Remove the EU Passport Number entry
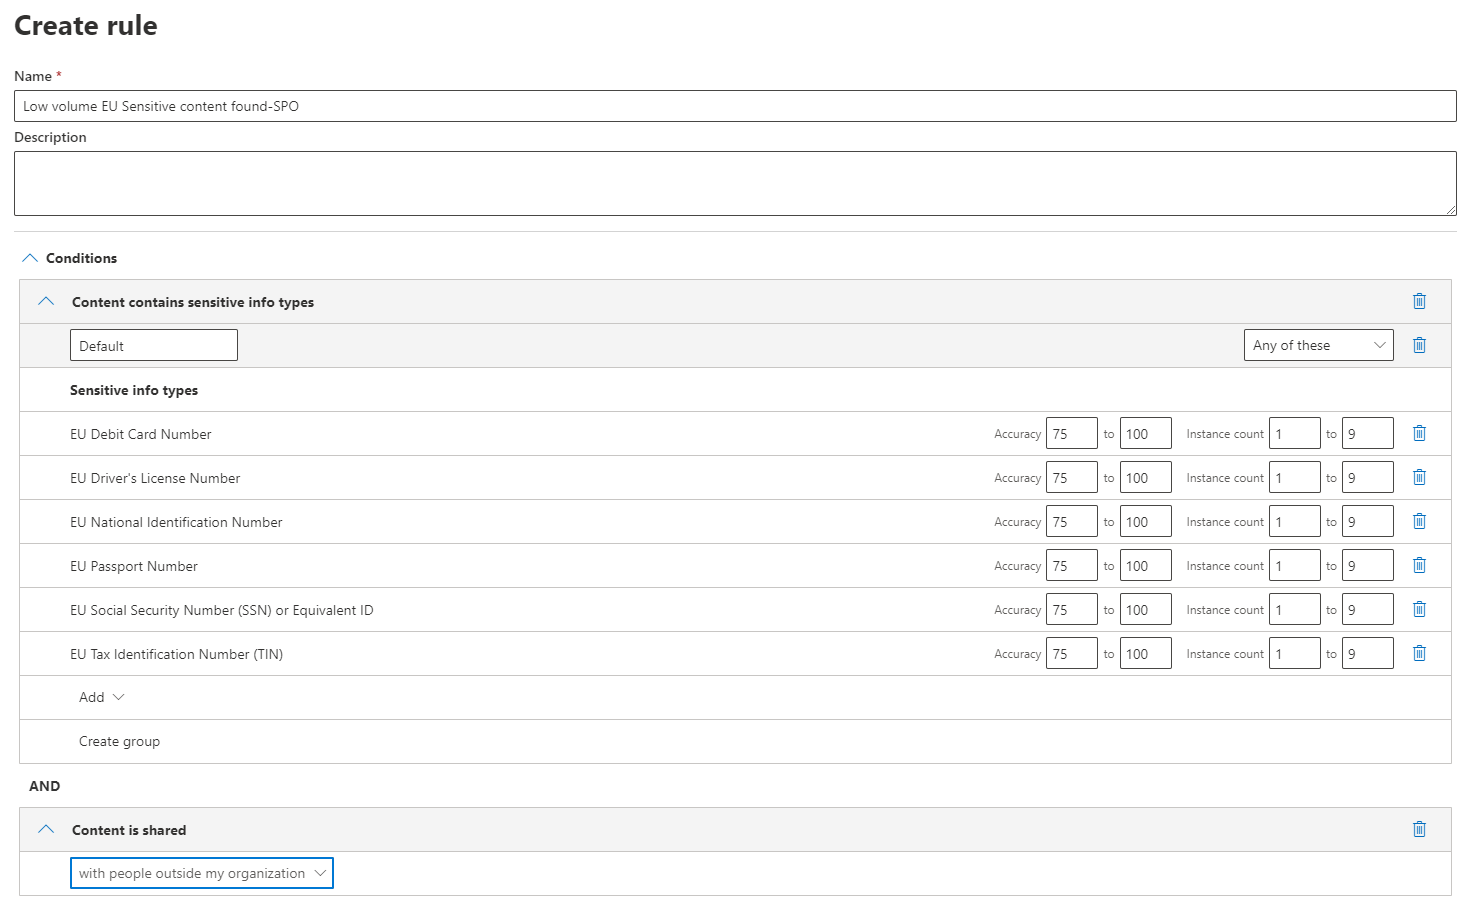The height and width of the screenshot is (911, 1467). (1418, 565)
